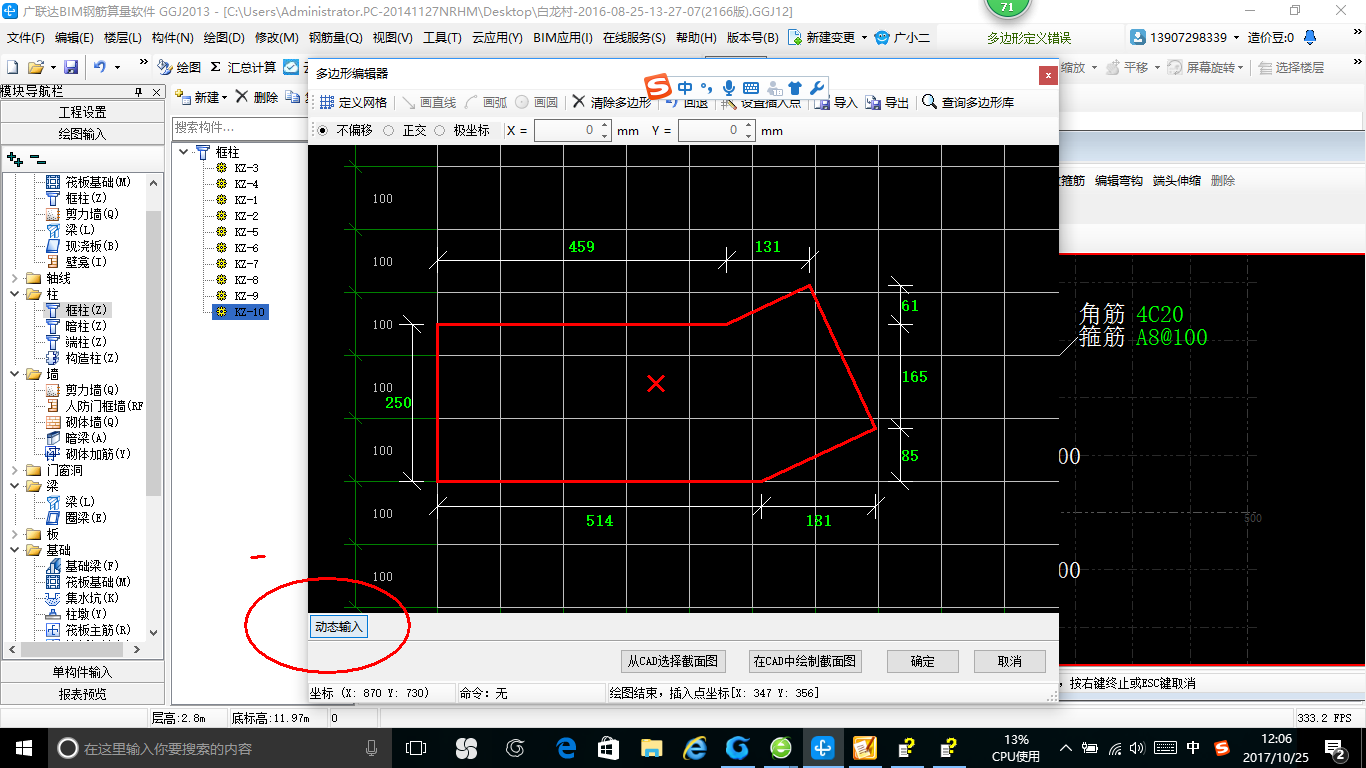
Task: Open the 楼层(L) menu
Action: click(123, 38)
